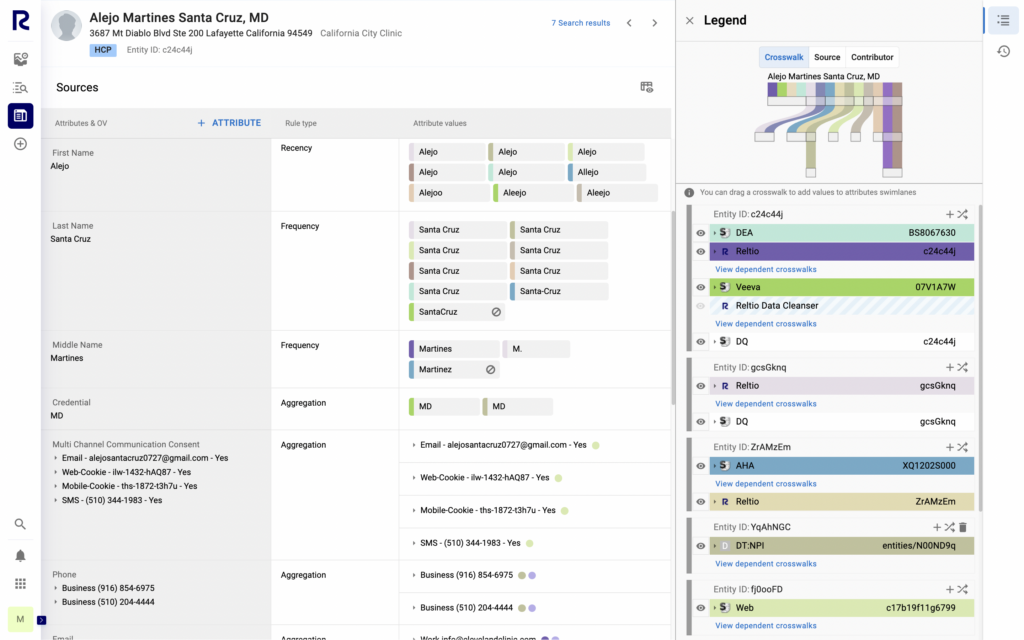Screen dimensions: 1024x640
Task: Toggle visibility of the DT:NPI crosswalk
Action: point(700,545)
